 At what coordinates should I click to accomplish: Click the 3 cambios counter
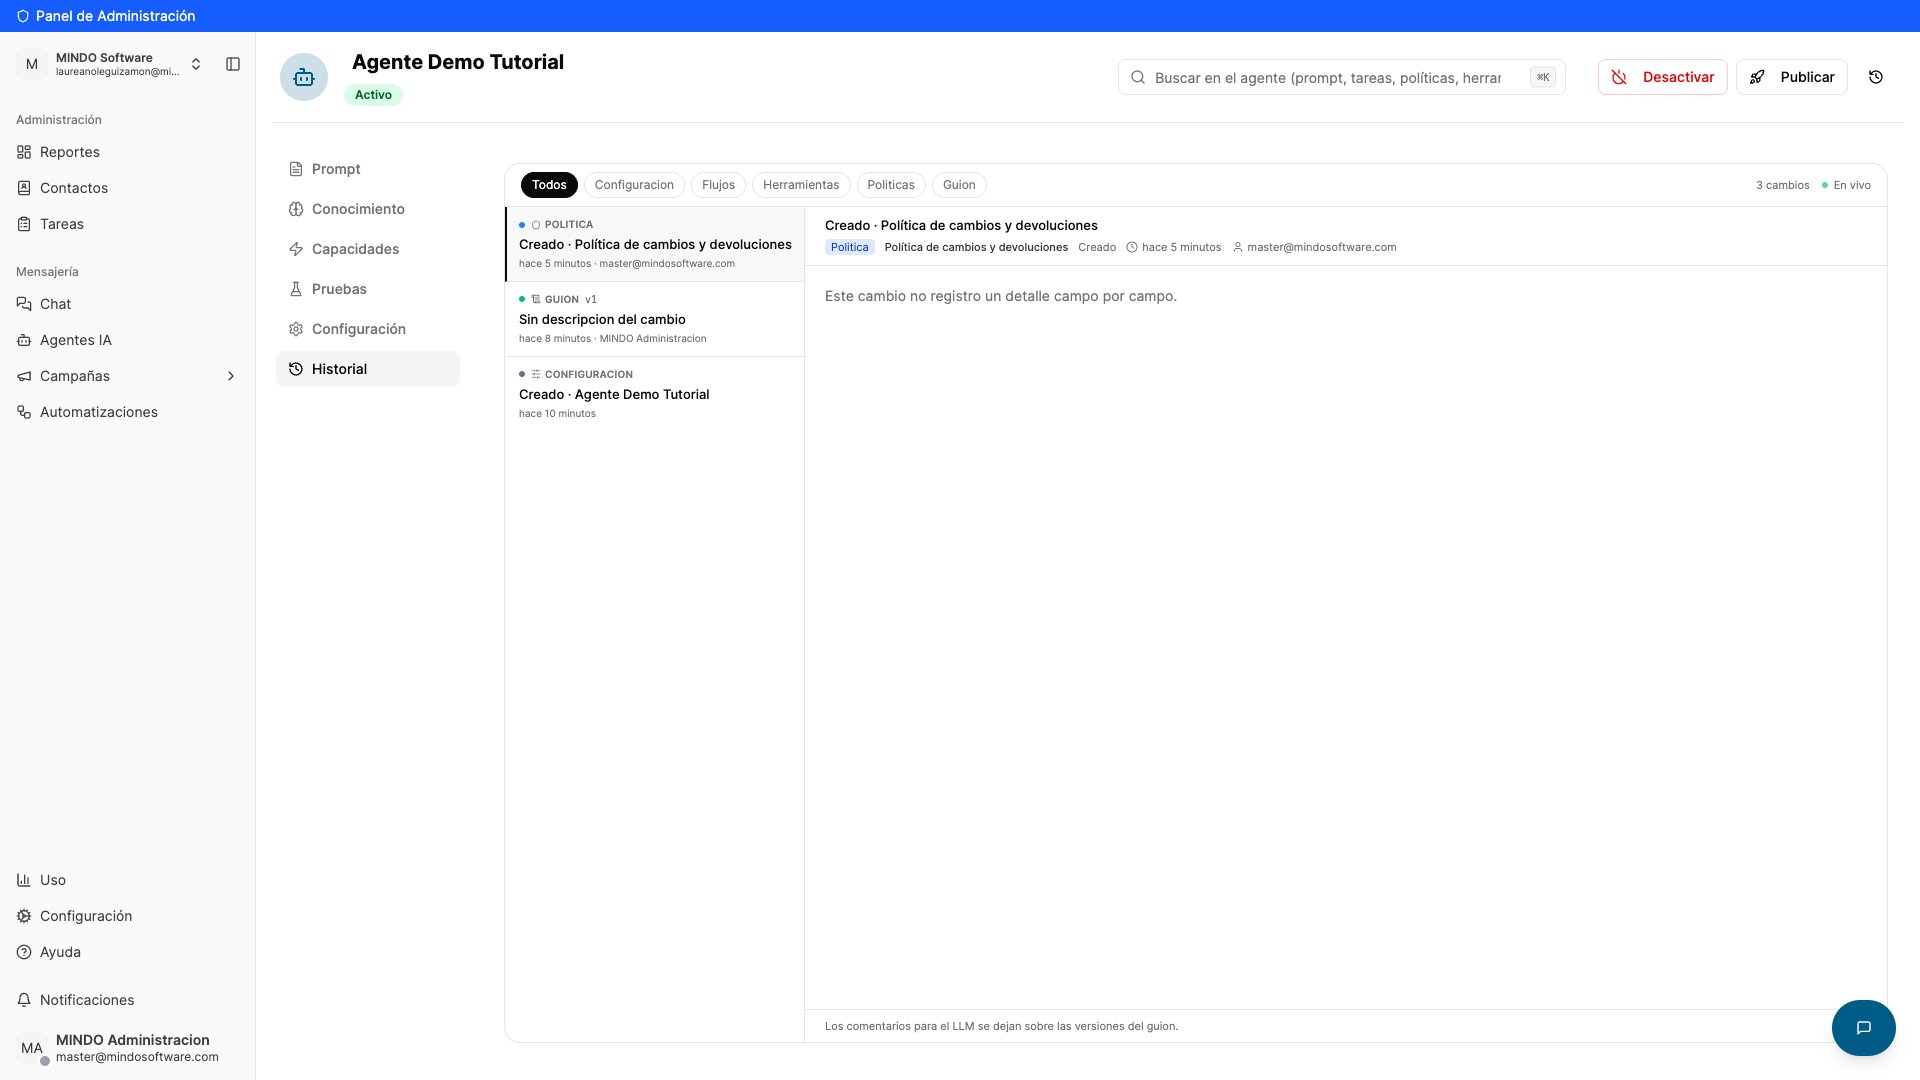pyautogui.click(x=1782, y=185)
